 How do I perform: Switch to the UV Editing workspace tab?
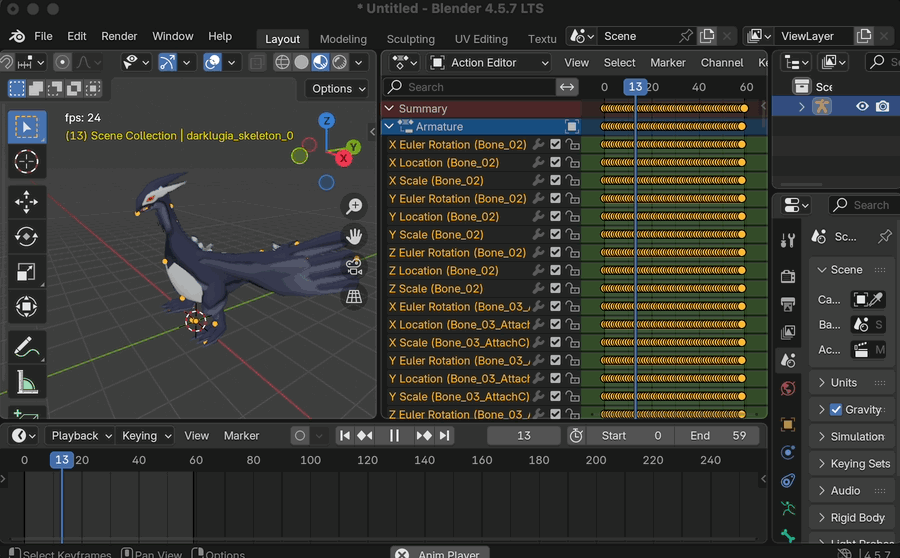(481, 39)
